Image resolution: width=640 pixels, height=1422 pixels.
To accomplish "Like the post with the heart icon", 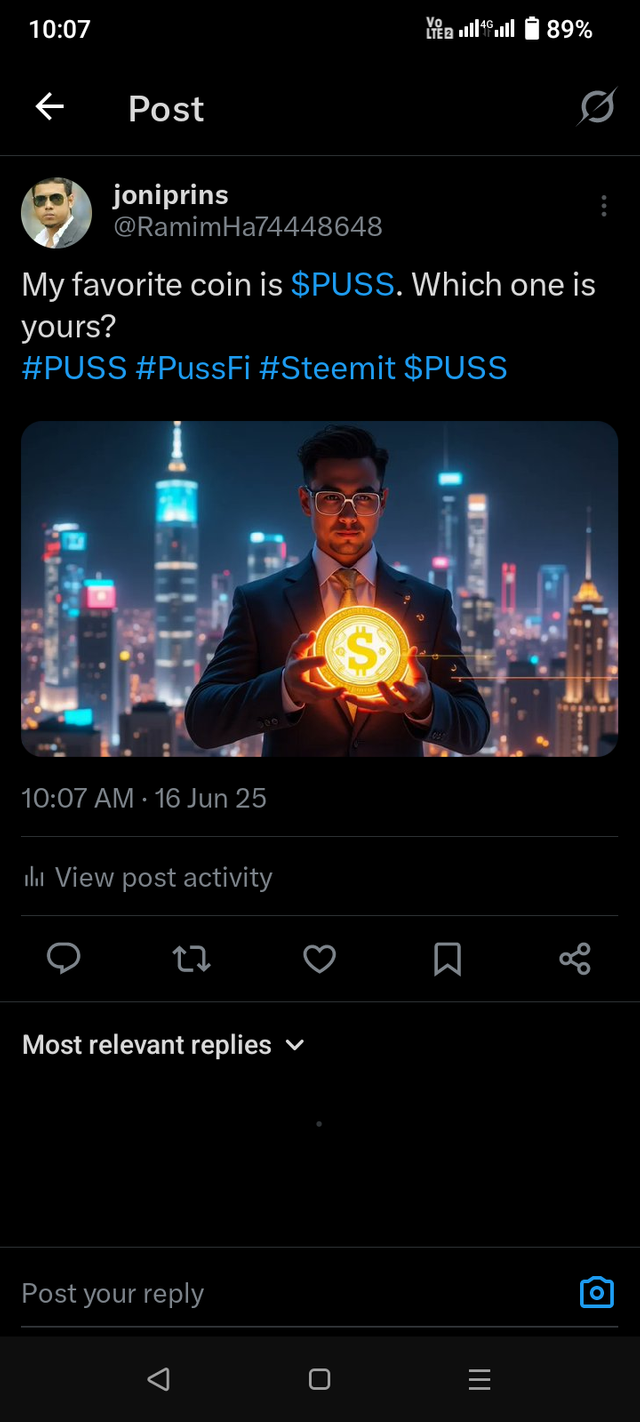I will (319, 960).
